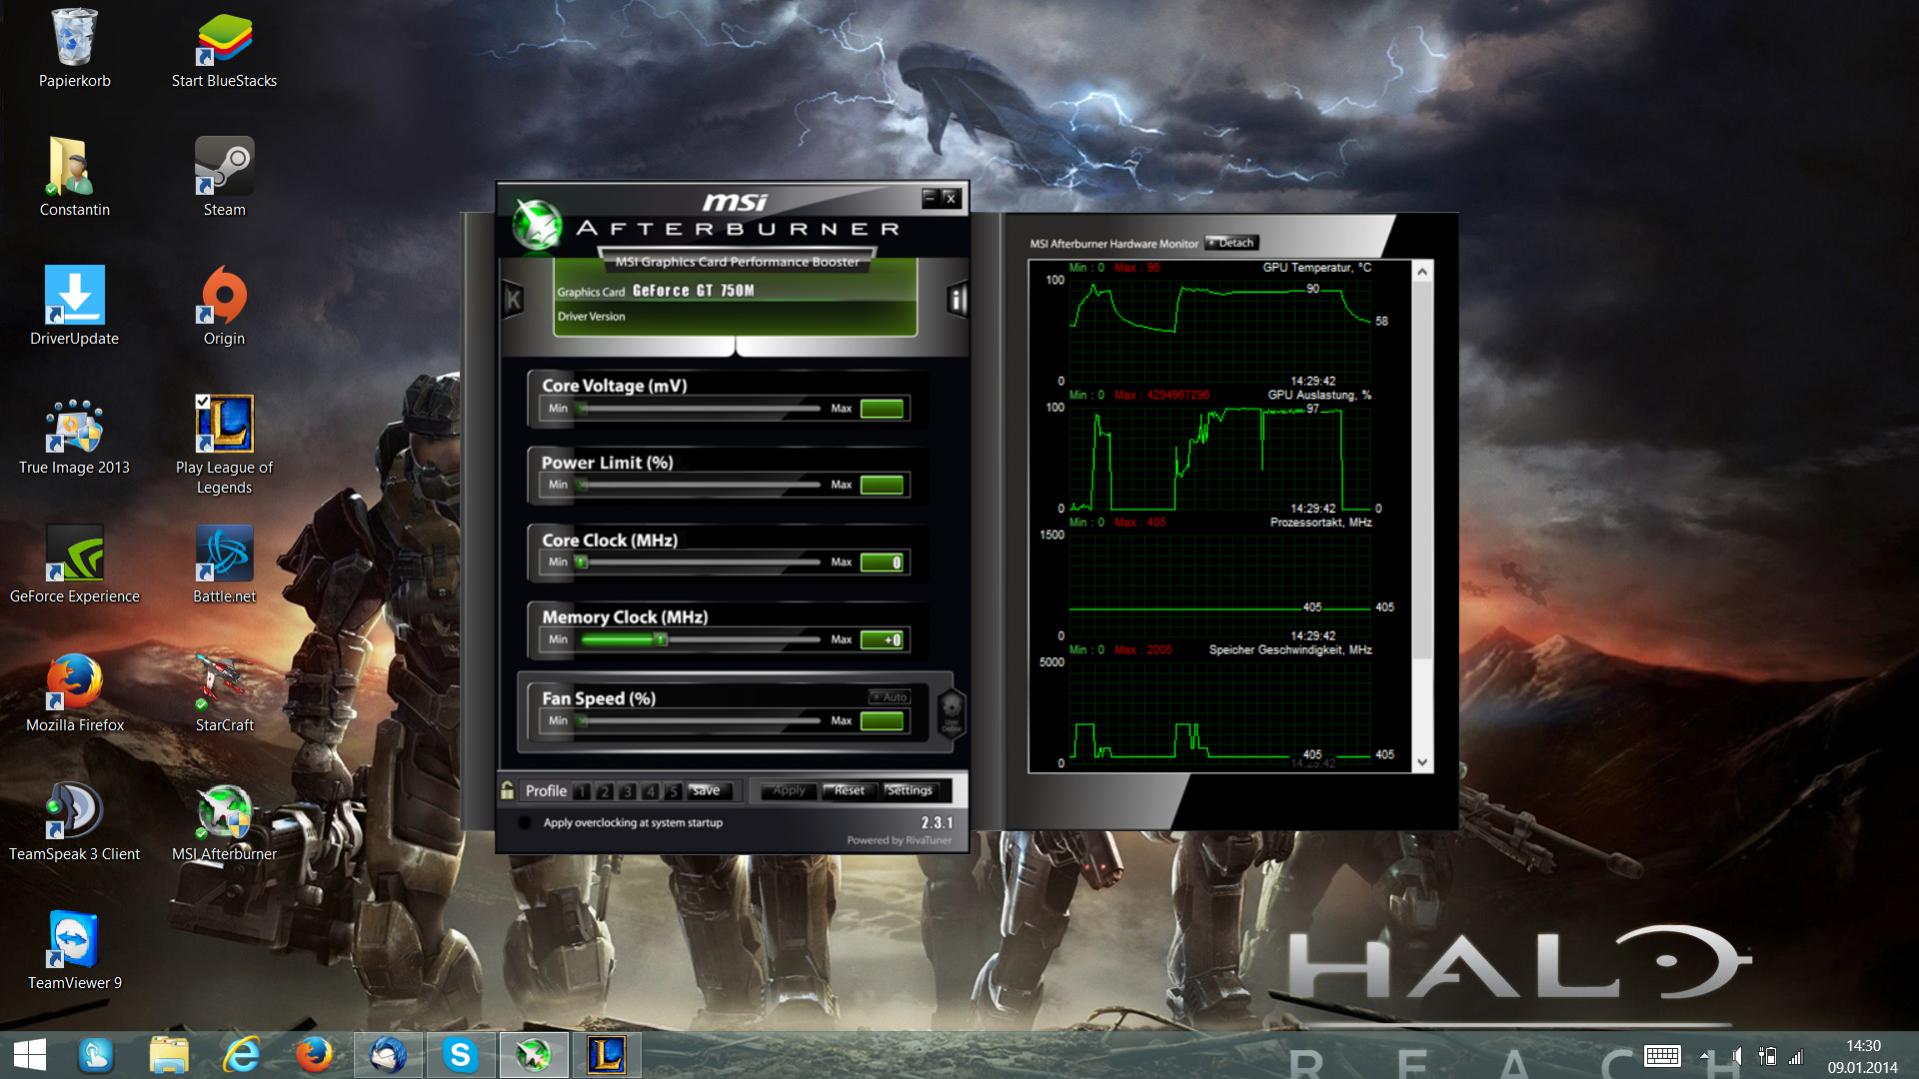Show hidden tray icons with the arrow

(1704, 1056)
